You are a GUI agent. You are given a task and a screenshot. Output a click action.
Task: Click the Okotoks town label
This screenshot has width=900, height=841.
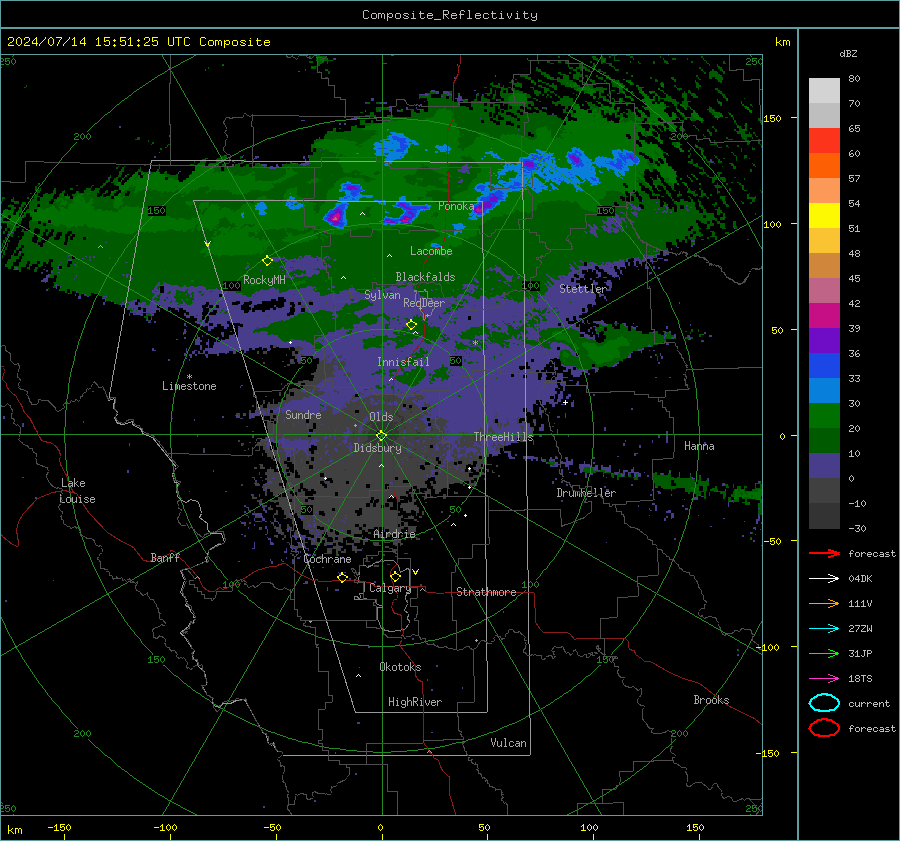(400, 667)
